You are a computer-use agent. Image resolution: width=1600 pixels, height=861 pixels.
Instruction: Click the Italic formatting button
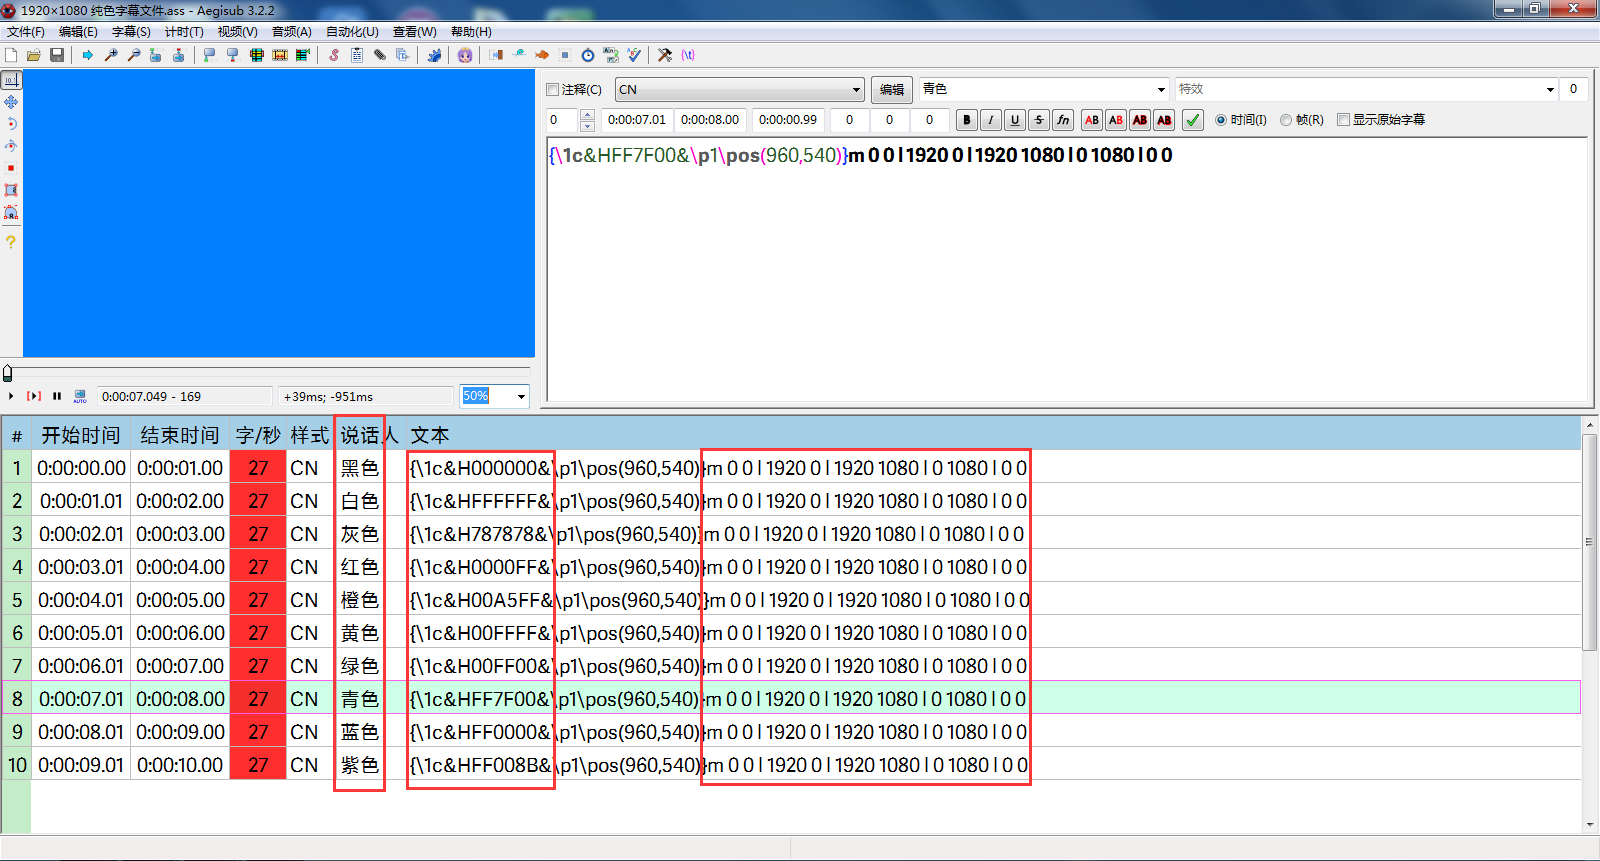point(990,120)
